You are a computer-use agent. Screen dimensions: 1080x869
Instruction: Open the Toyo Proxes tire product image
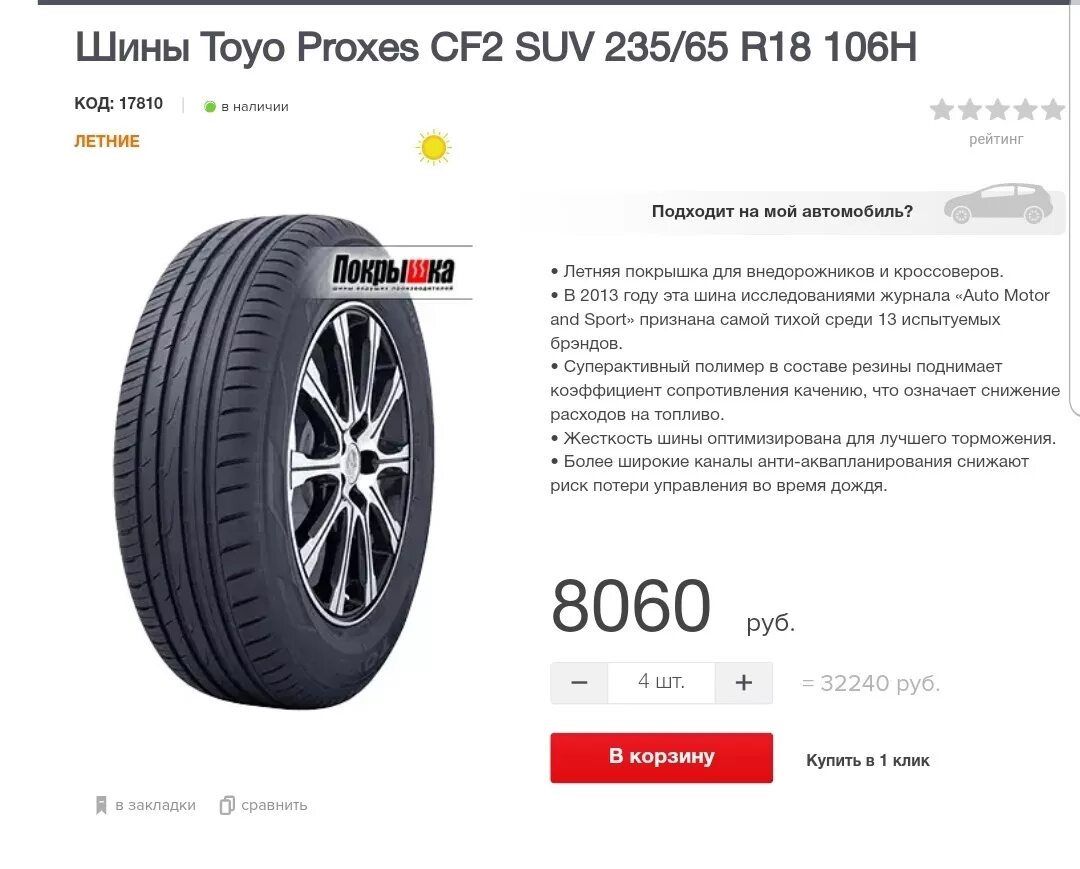pyautogui.click(x=274, y=461)
